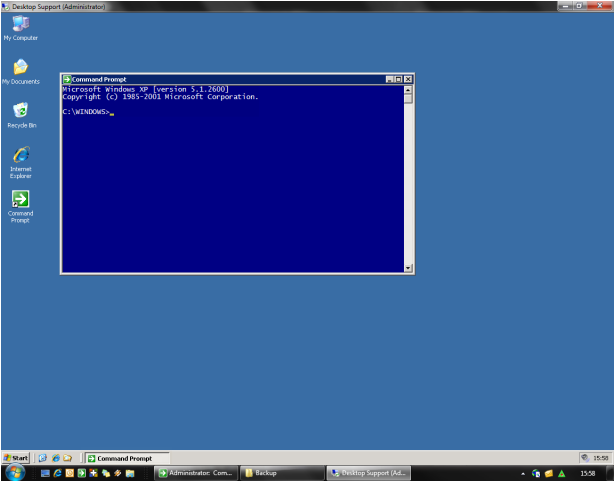Click the network computers icon on host taskbar
The image size is (614, 481).
(x=106, y=473)
